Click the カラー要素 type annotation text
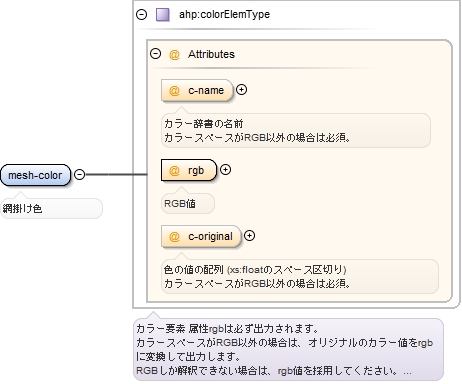The width and height of the screenshot is (462, 384). (x=288, y=349)
